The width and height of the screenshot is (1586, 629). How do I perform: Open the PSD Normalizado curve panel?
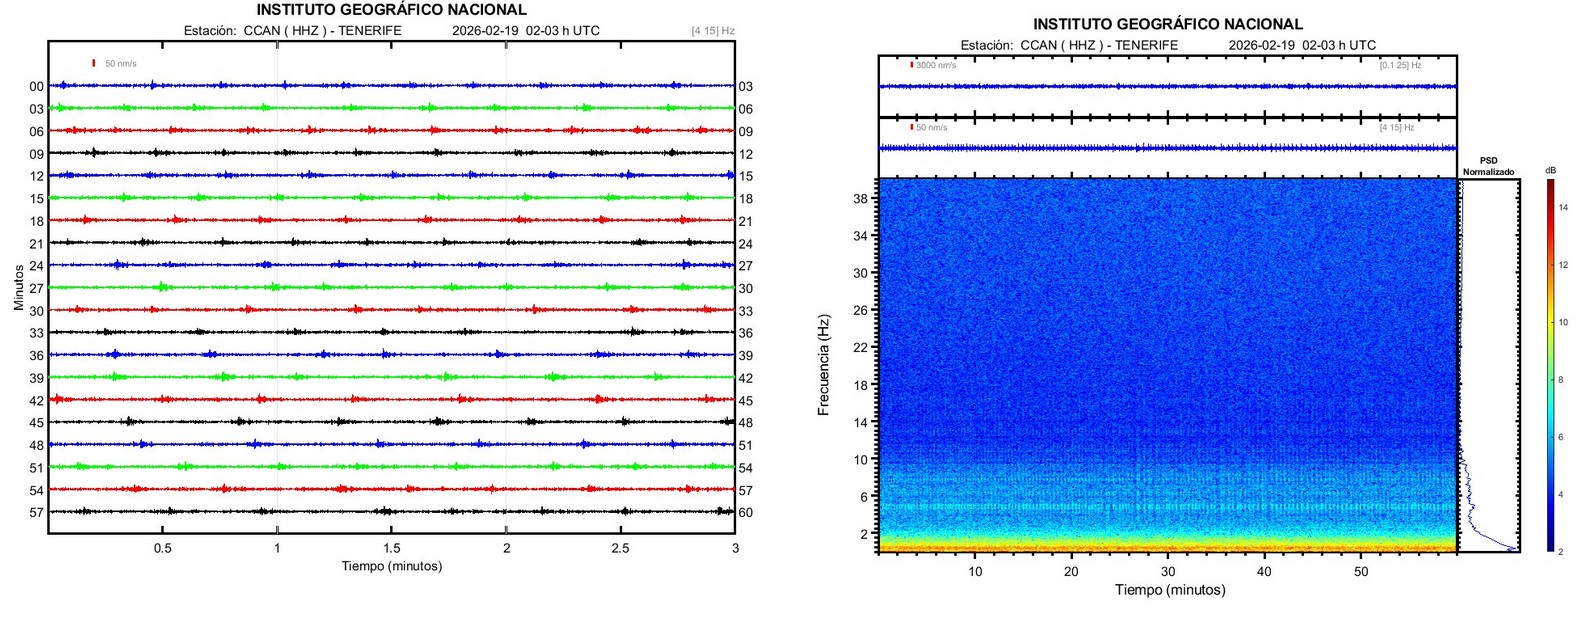click(x=1489, y=365)
